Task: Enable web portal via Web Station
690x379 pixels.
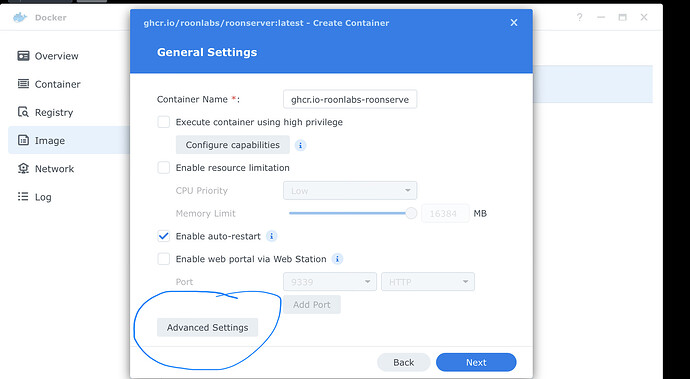Action: click(x=164, y=259)
